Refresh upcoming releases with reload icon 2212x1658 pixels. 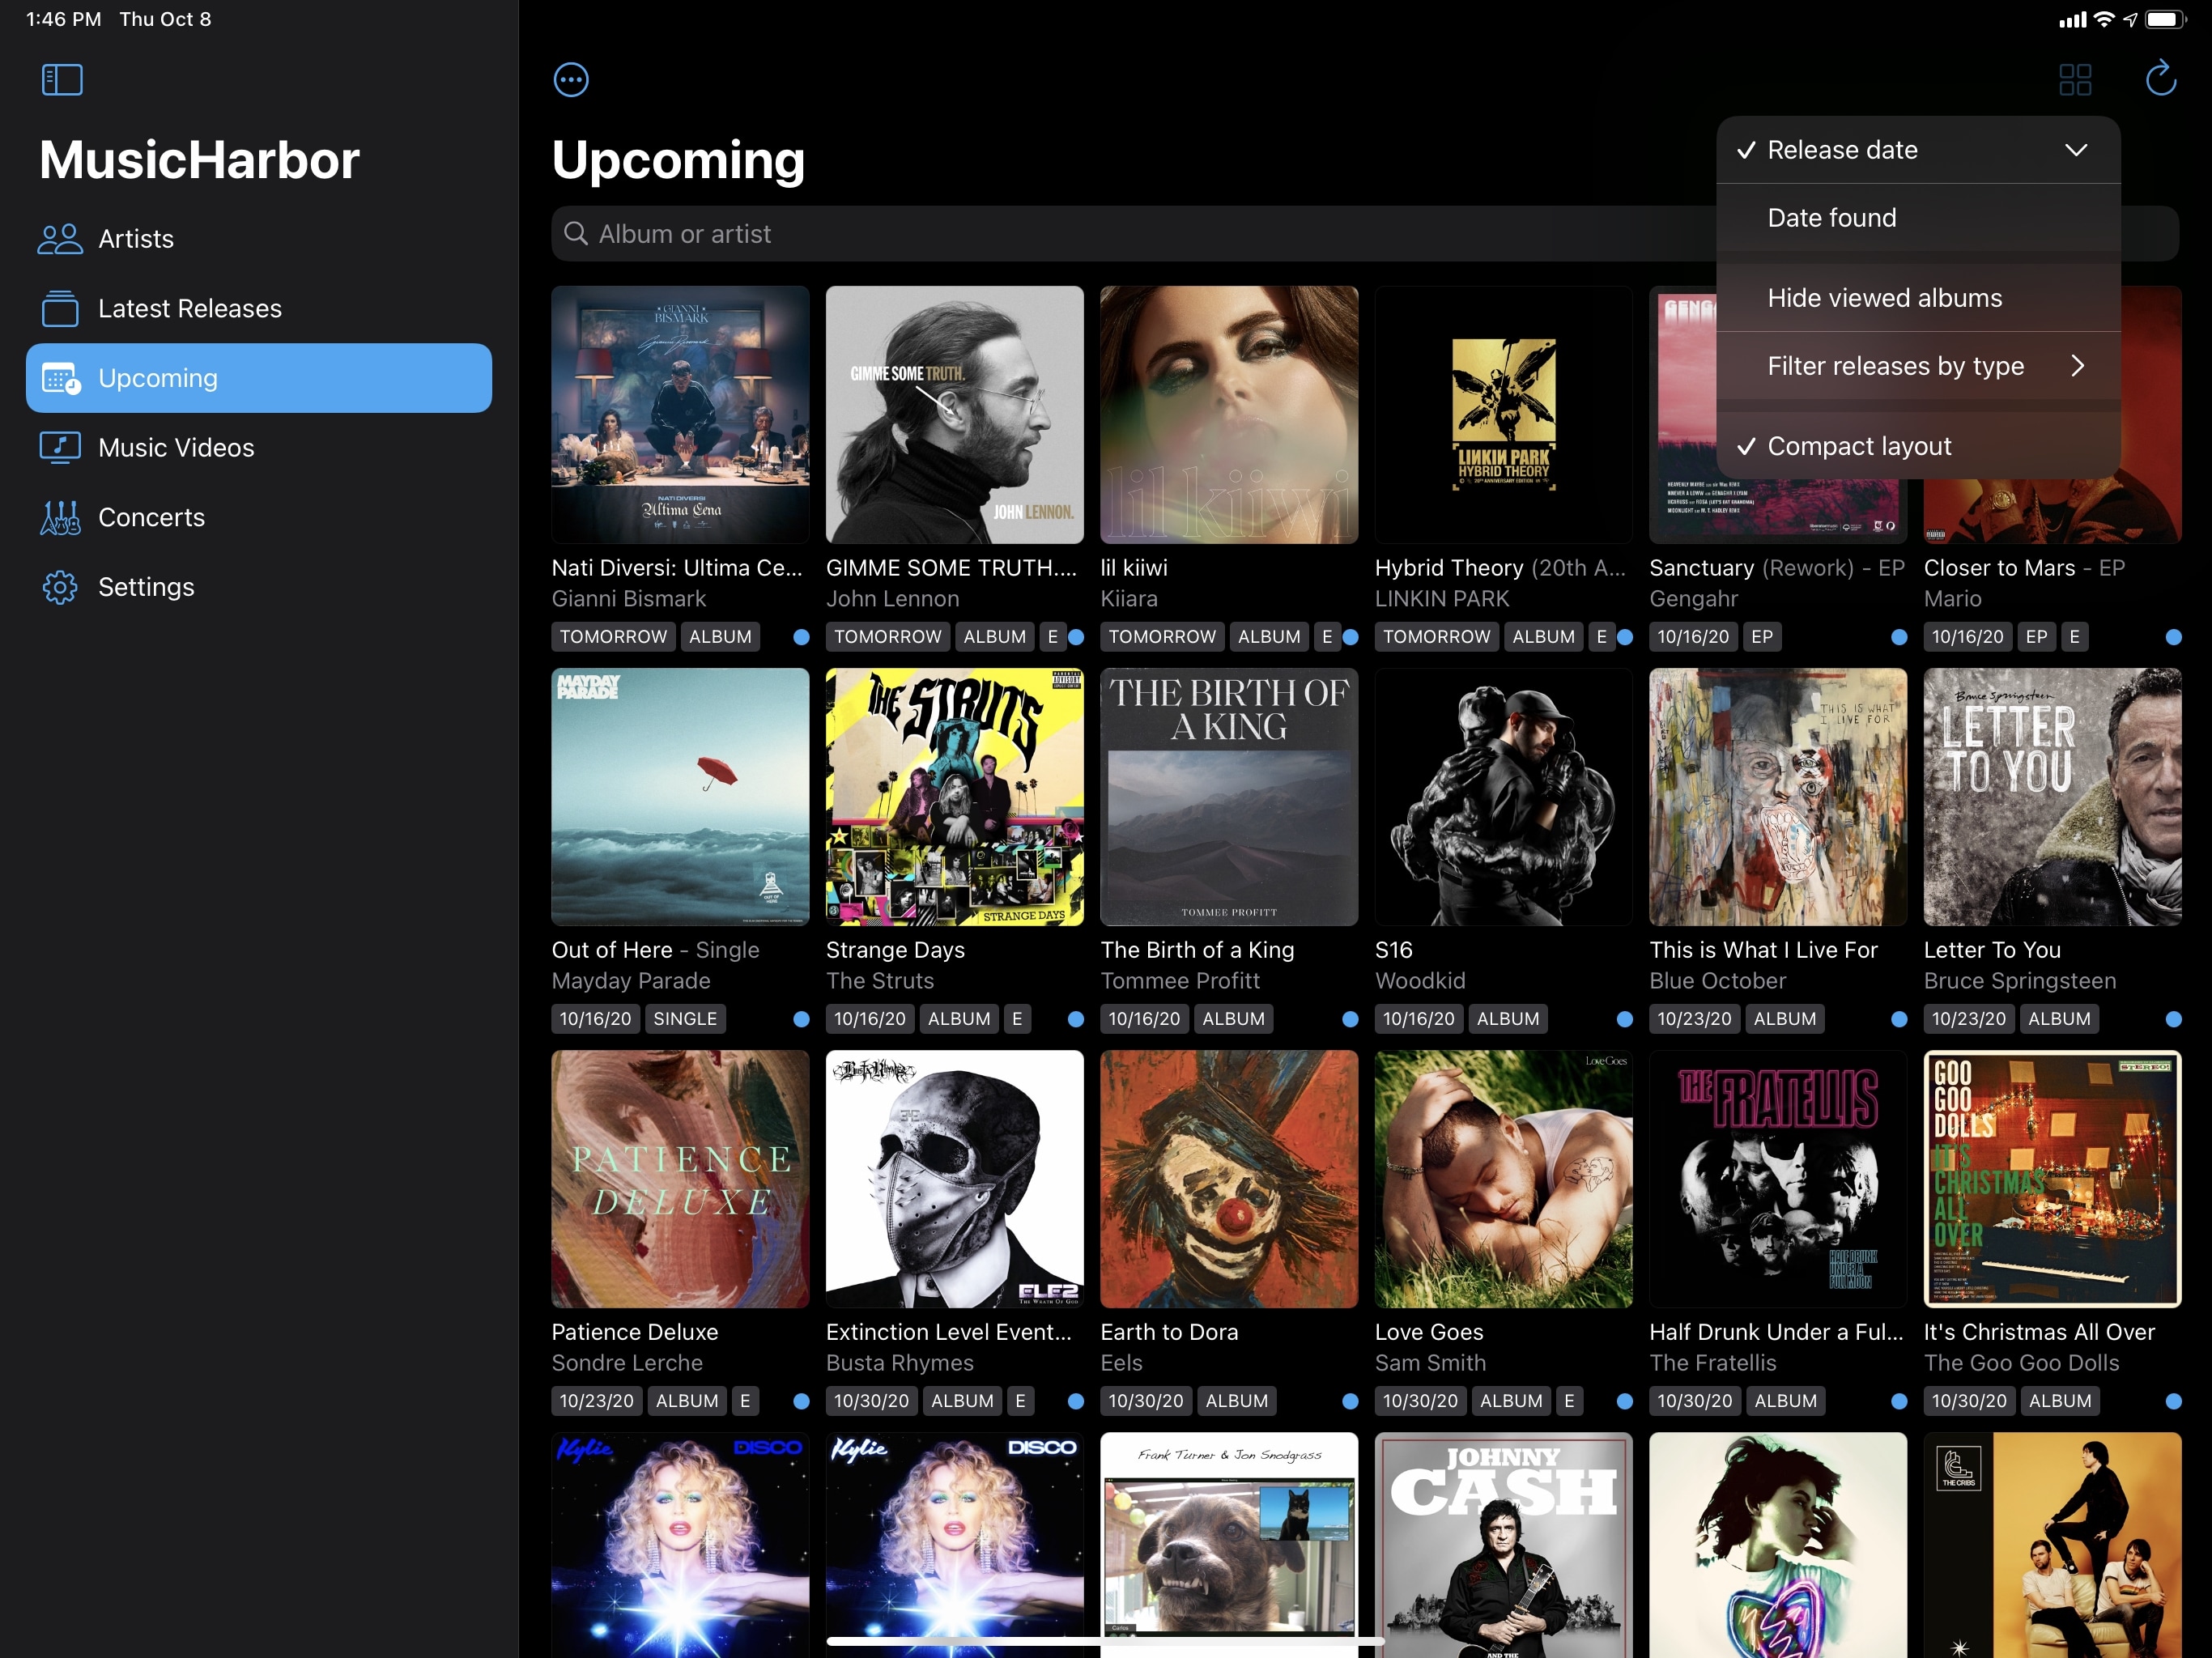(x=2161, y=79)
